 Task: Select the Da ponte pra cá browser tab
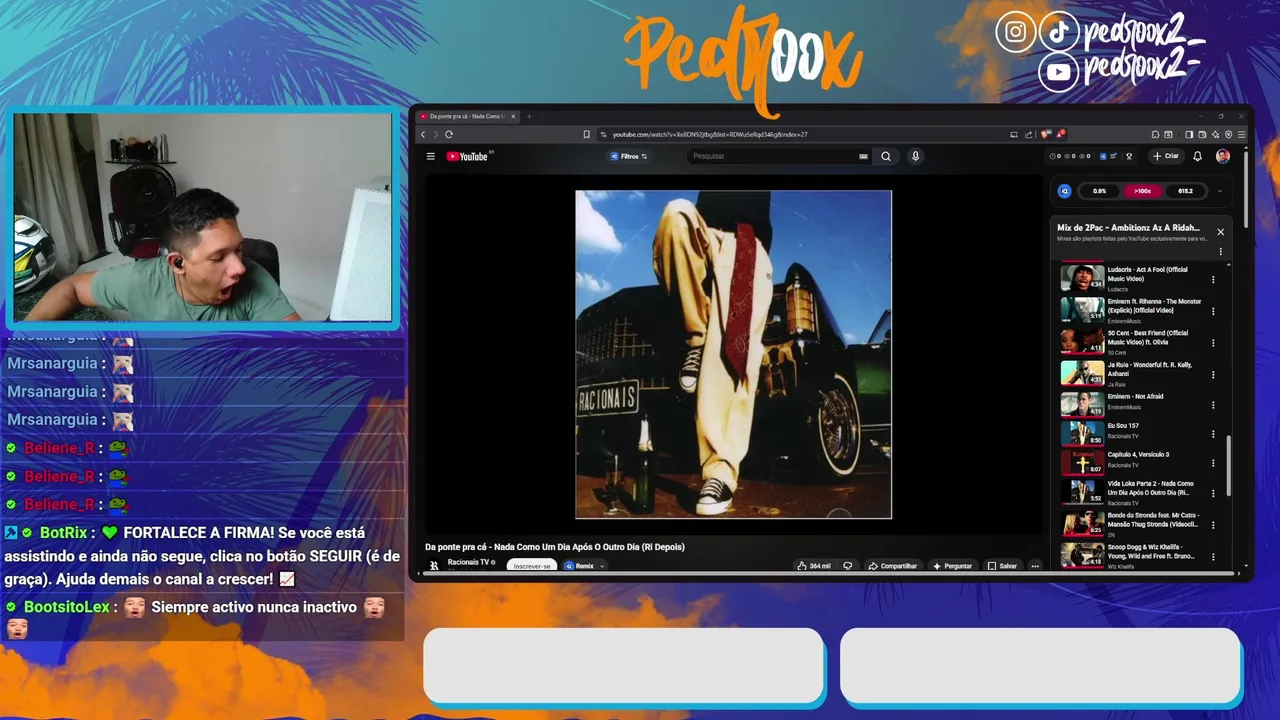[467, 116]
